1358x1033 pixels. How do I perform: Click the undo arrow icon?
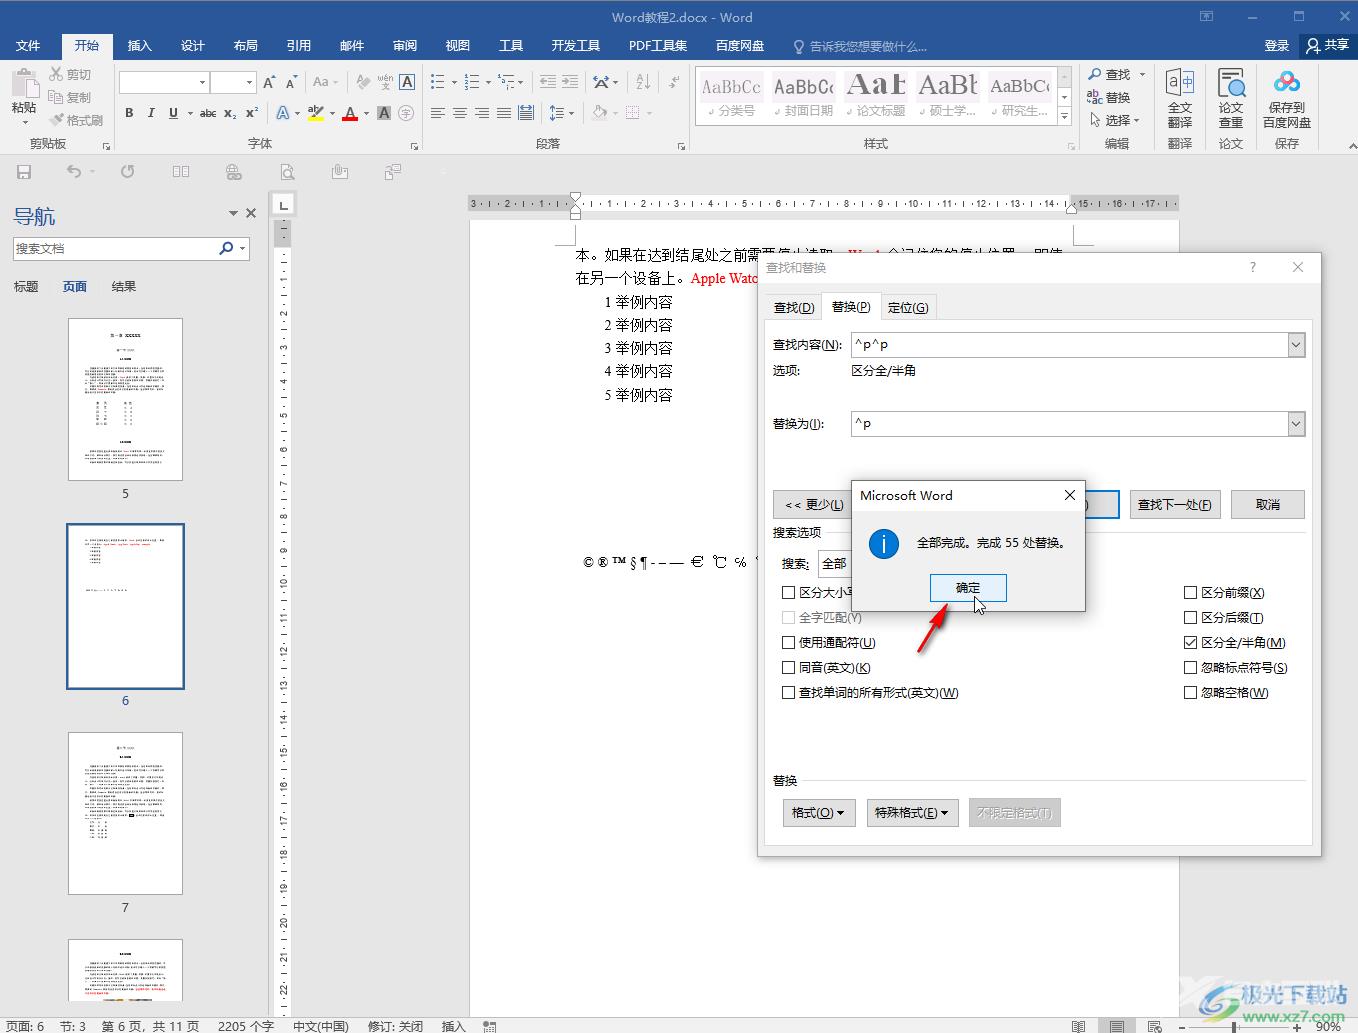(x=74, y=172)
